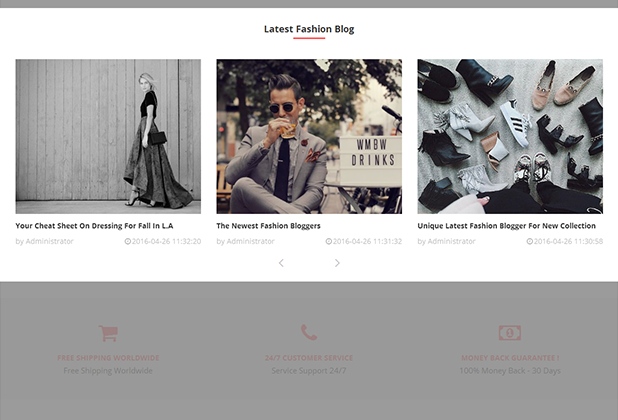Open 'The Newest Fashion Bloggers' article
The width and height of the screenshot is (618, 420).
click(270, 226)
